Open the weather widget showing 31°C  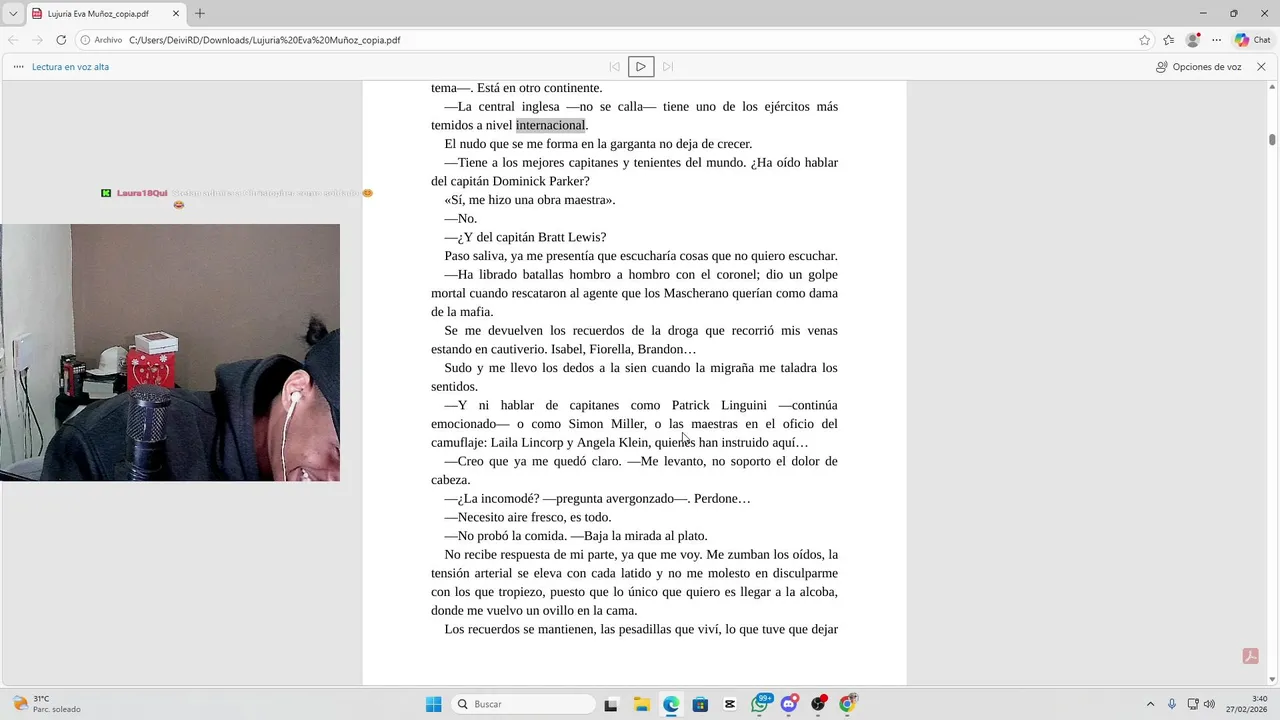point(45,704)
